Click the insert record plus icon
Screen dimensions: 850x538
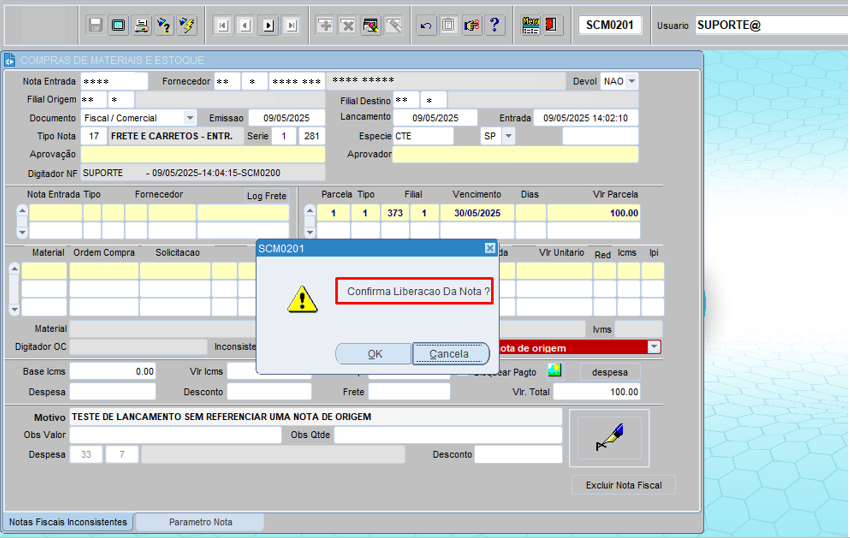click(x=325, y=25)
